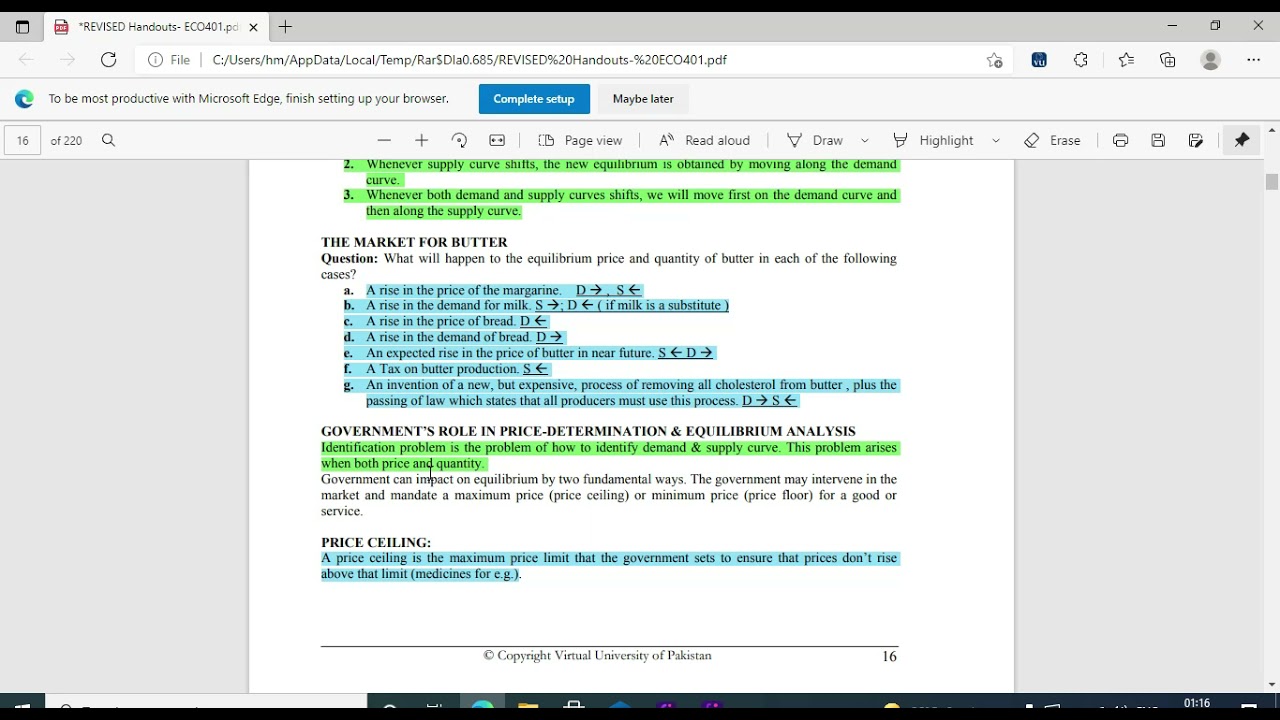The width and height of the screenshot is (1280, 720).
Task: Close the REVISED Handouts tab
Action: [x=253, y=27]
